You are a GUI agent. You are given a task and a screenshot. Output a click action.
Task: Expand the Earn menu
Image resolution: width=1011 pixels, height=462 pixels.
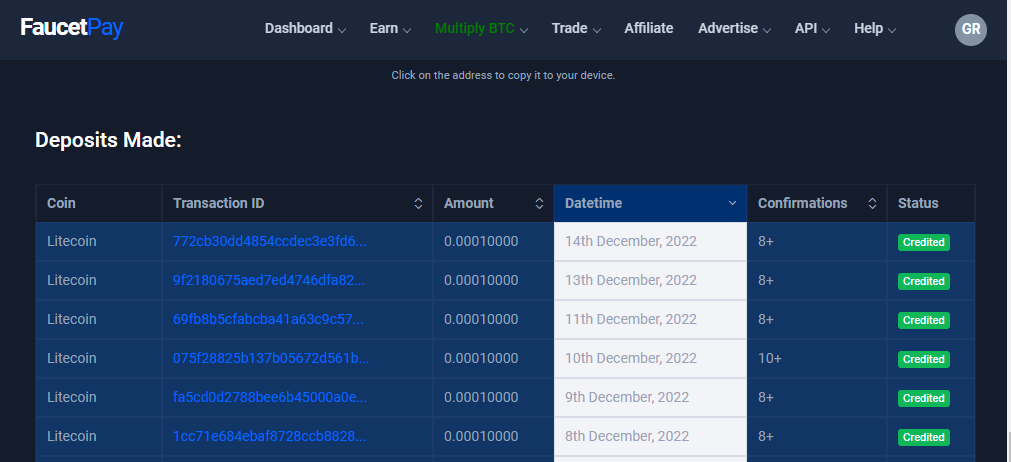pos(390,28)
